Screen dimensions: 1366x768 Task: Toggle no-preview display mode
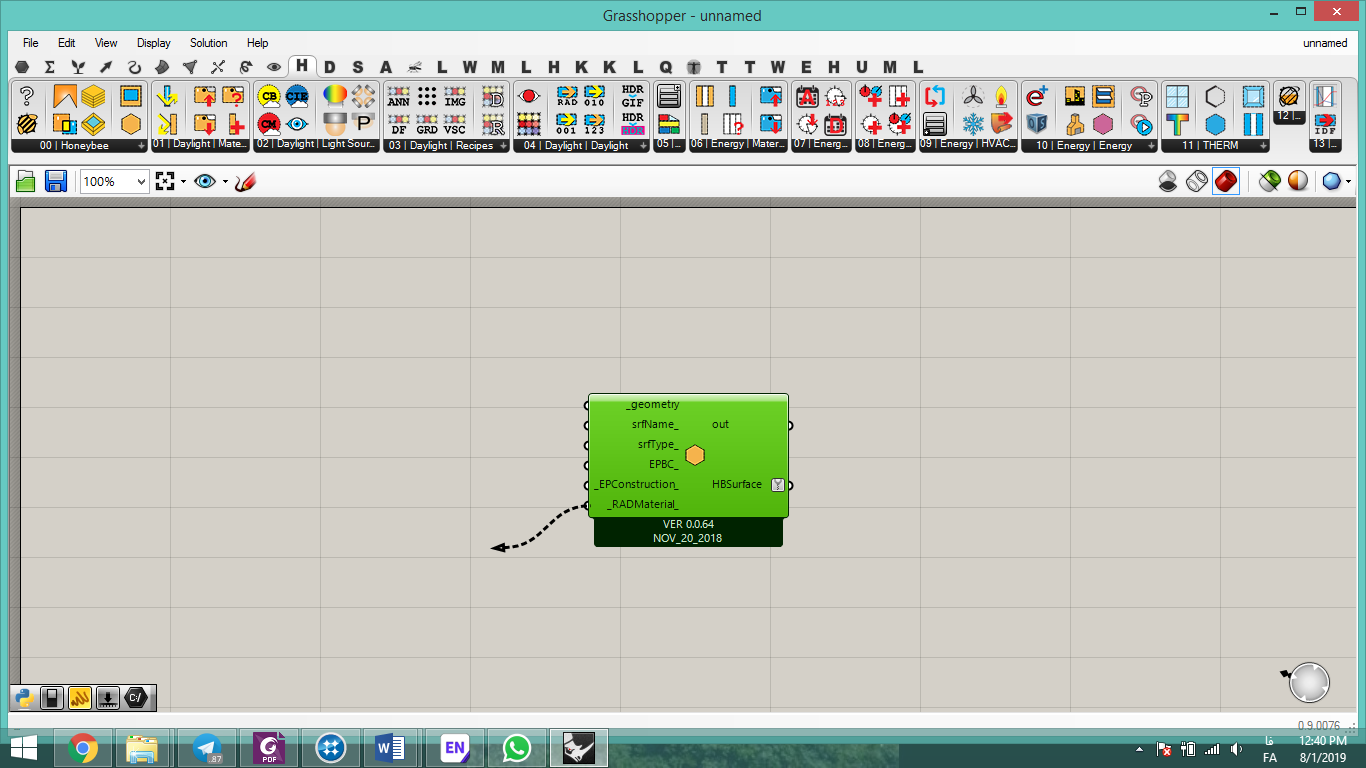point(1168,182)
